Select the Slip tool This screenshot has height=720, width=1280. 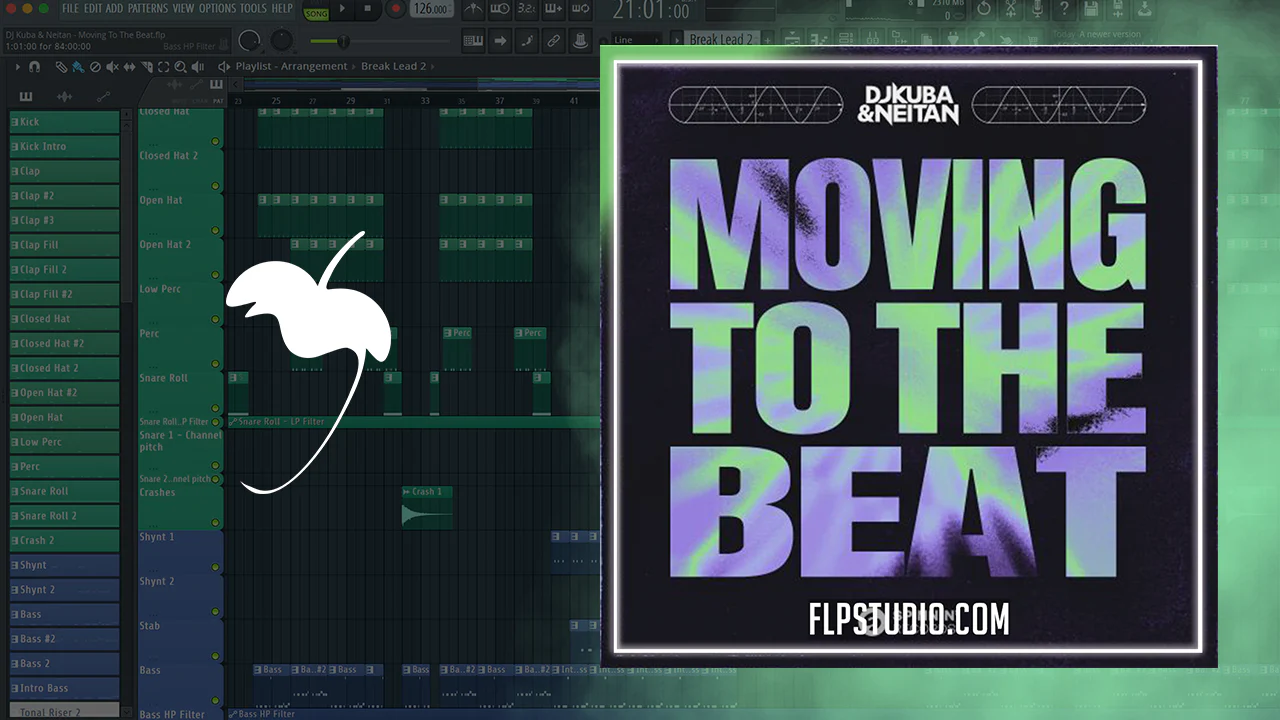point(129,67)
